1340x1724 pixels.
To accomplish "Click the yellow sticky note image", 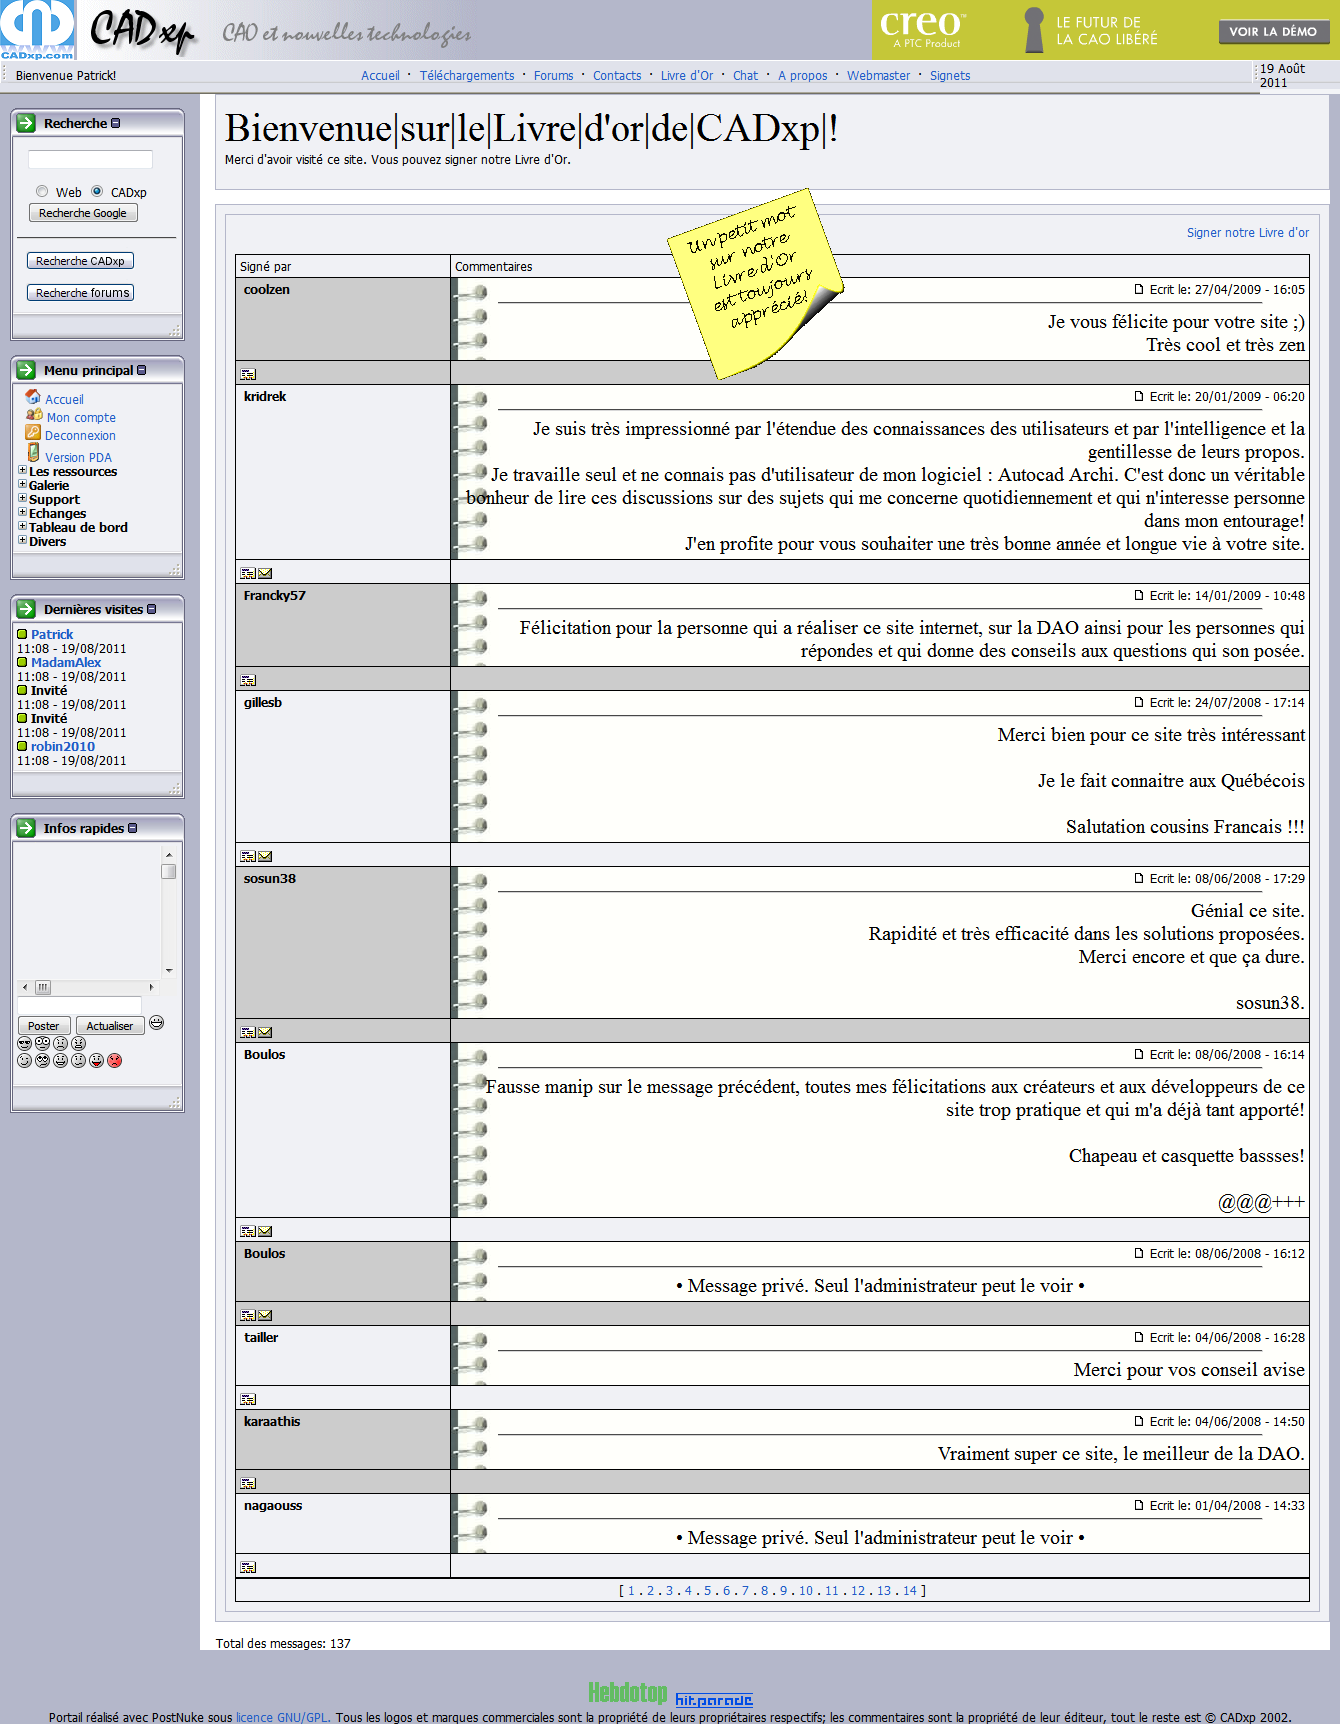I will tap(756, 283).
